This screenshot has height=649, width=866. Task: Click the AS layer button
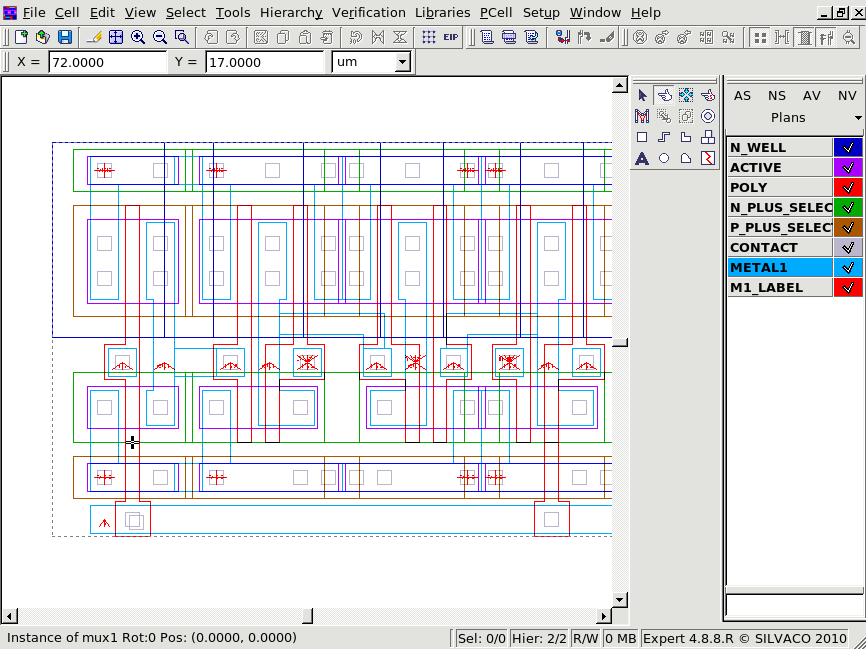coord(742,96)
